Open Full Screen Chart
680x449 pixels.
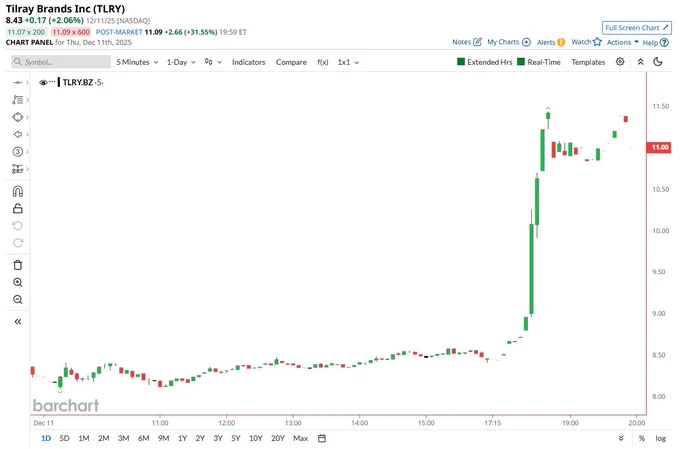tap(637, 28)
